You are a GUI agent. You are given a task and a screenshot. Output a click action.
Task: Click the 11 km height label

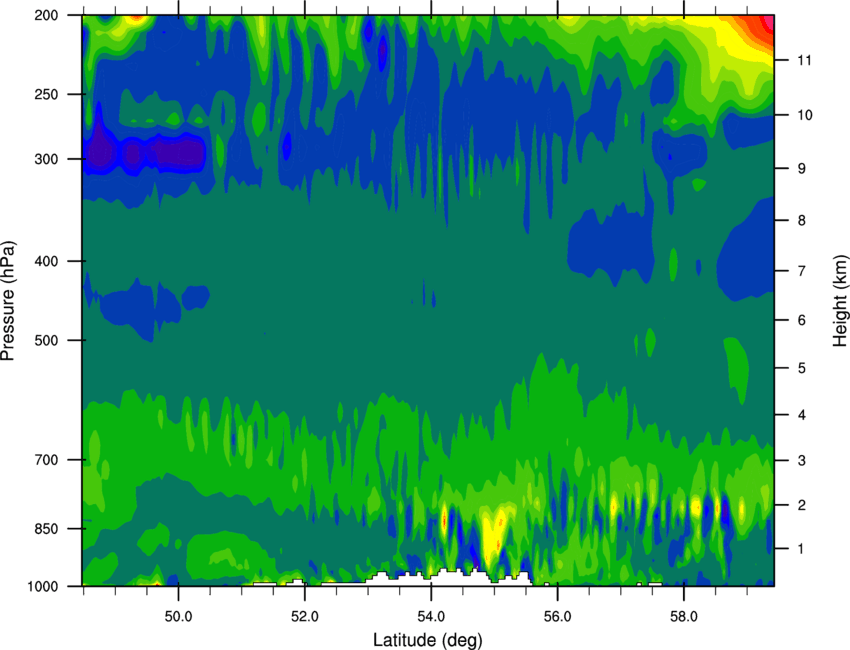click(804, 60)
